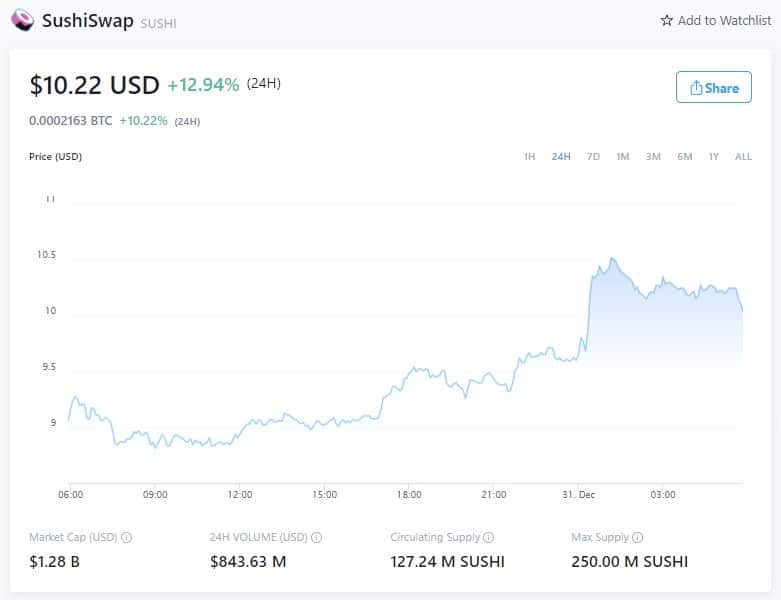Show the 6M chart range

pos(684,156)
